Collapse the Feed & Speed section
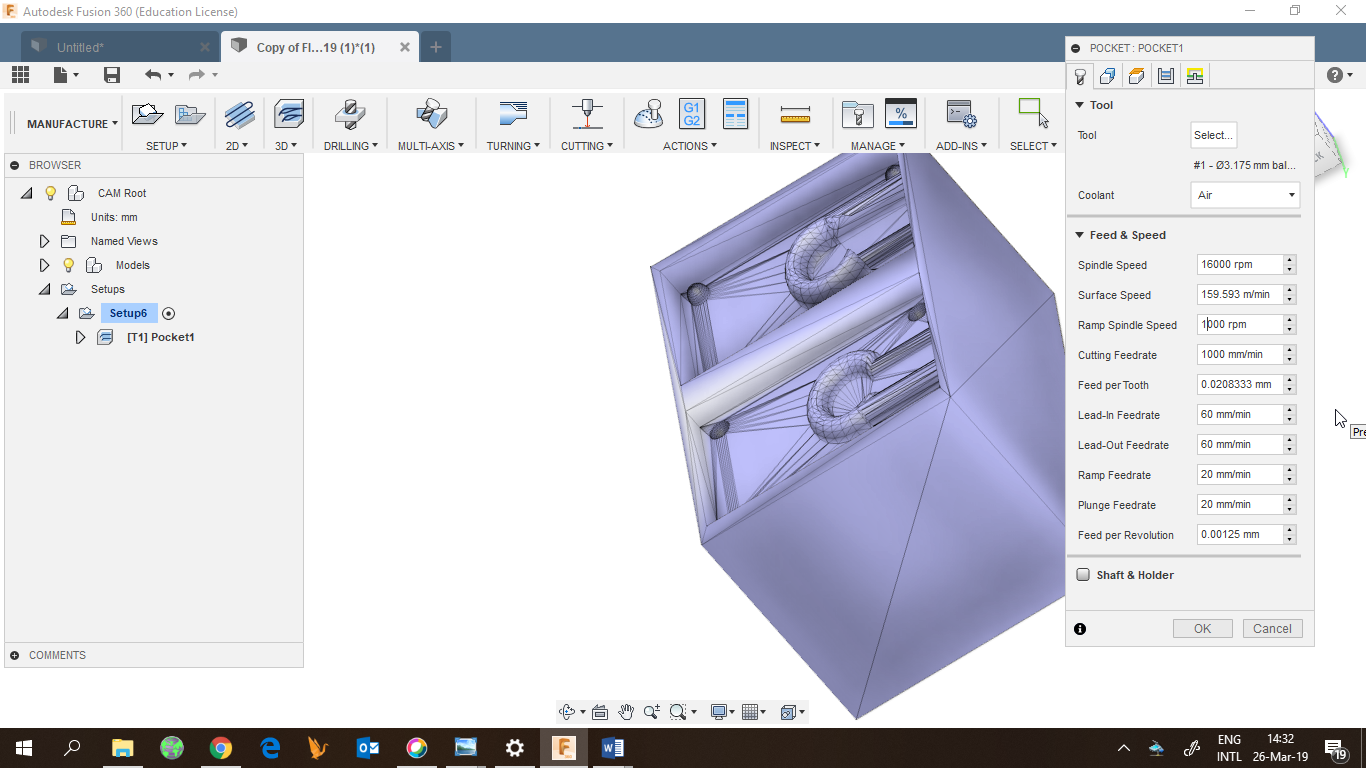Image resolution: width=1366 pixels, height=768 pixels. (x=1080, y=235)
